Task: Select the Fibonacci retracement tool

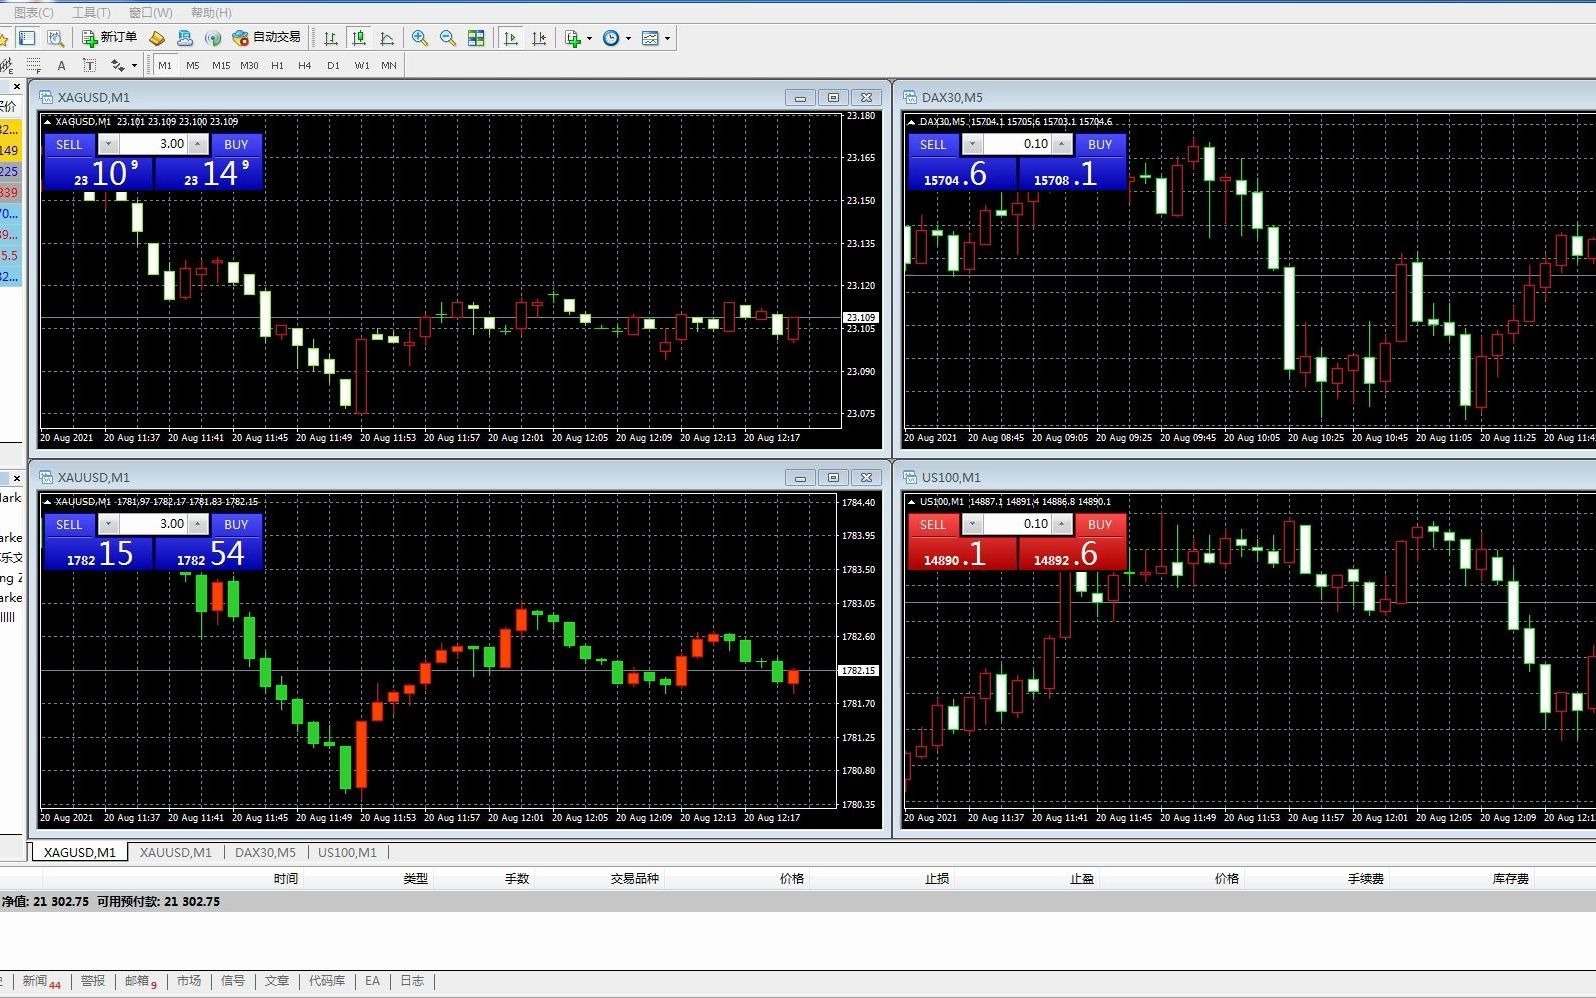Action: [33, 65]
